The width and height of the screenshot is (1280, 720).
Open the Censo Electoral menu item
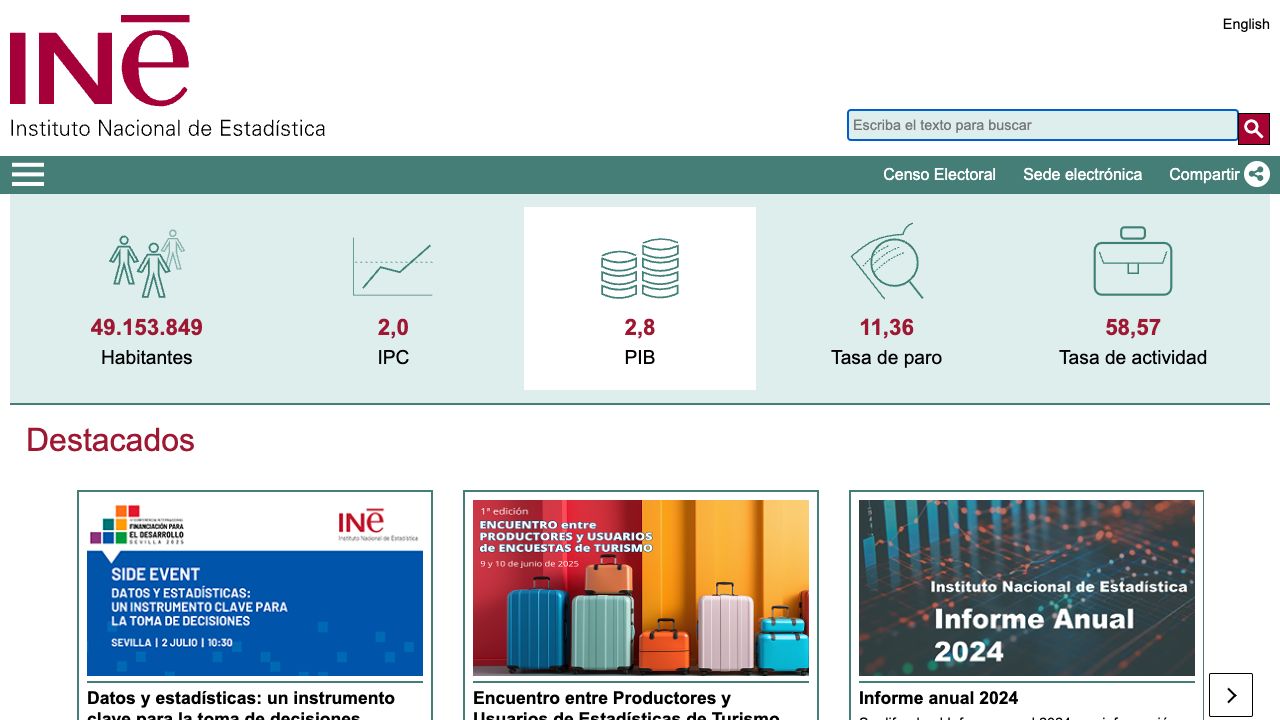[939, 174]
